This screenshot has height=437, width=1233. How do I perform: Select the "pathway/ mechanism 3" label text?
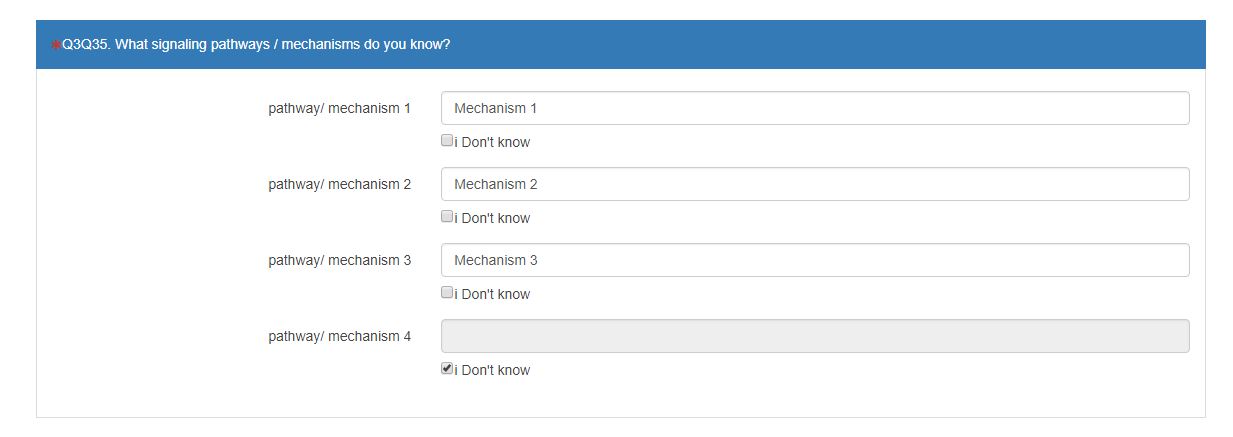point(339,260)
